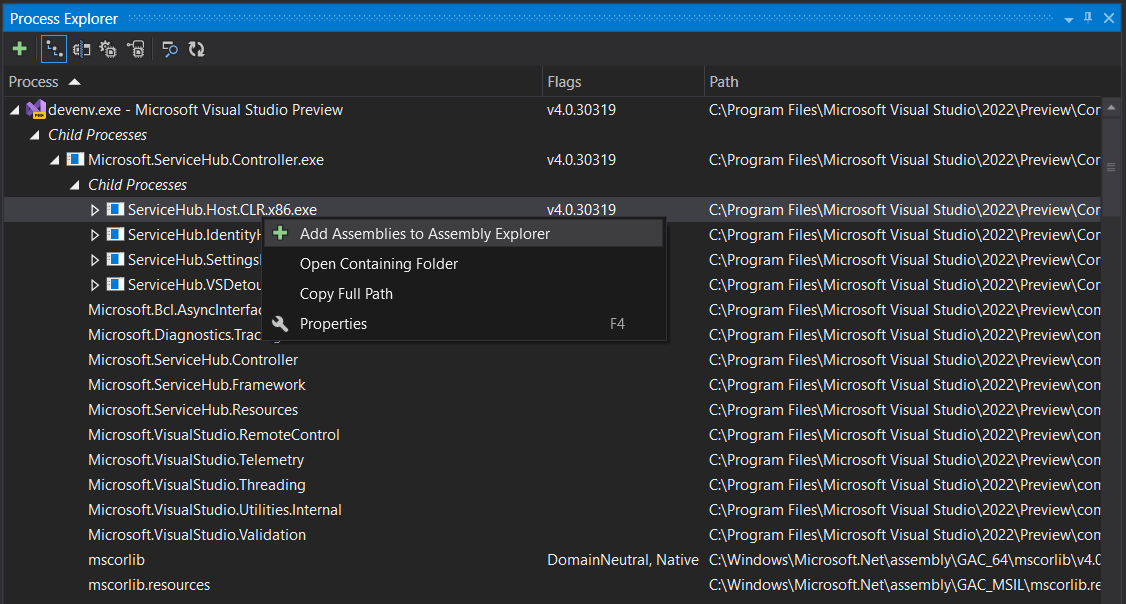The image size is (1126, 604).
Task: Select the Microsoft.ServiceHub.Controller assembly row
Action: [x=192, y=360]
